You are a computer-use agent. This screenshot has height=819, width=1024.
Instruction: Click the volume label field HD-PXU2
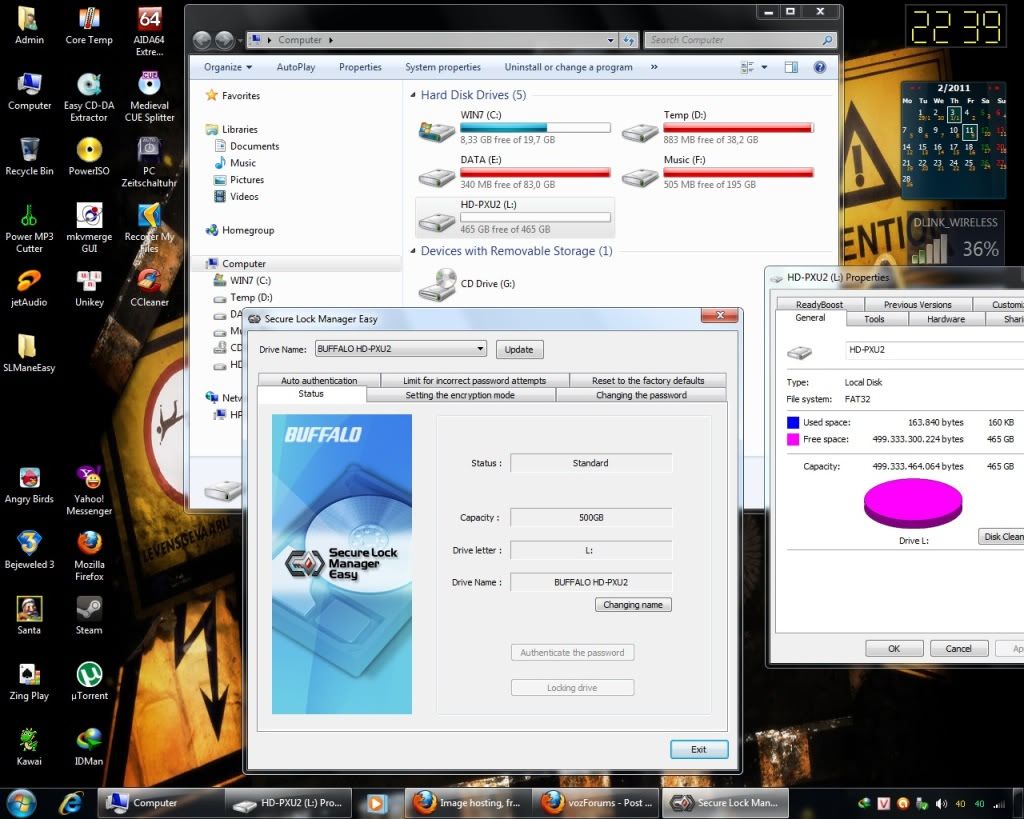(935, 350)
